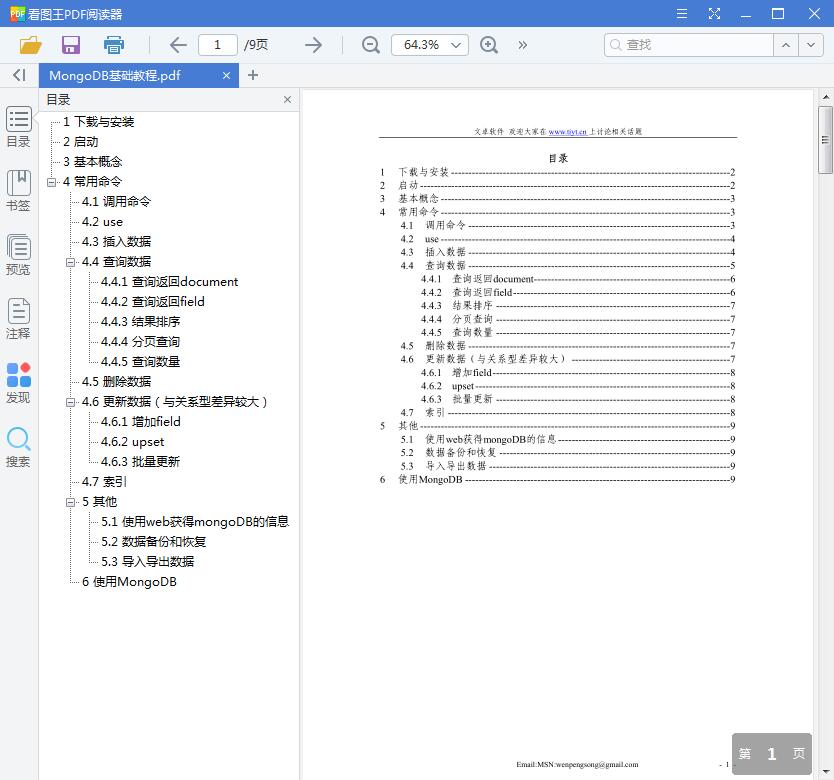834x780 pixels.
Task: Select outline item 4.5 删除数据
Action: click(116, 381)
